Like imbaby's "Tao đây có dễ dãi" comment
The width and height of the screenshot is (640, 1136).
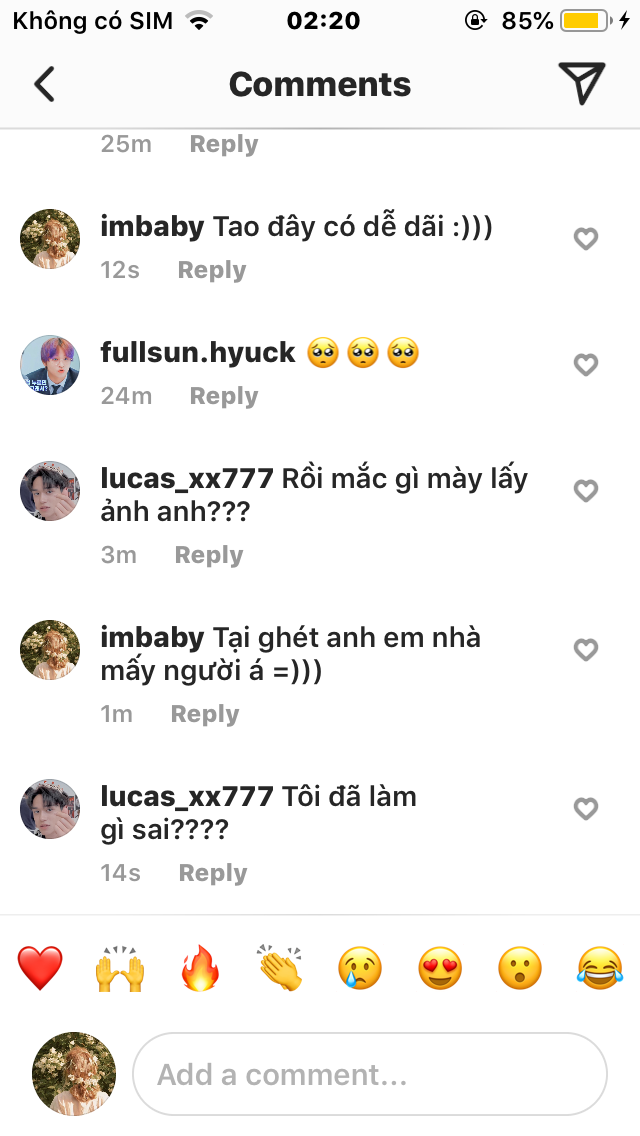tap(585, 238)
